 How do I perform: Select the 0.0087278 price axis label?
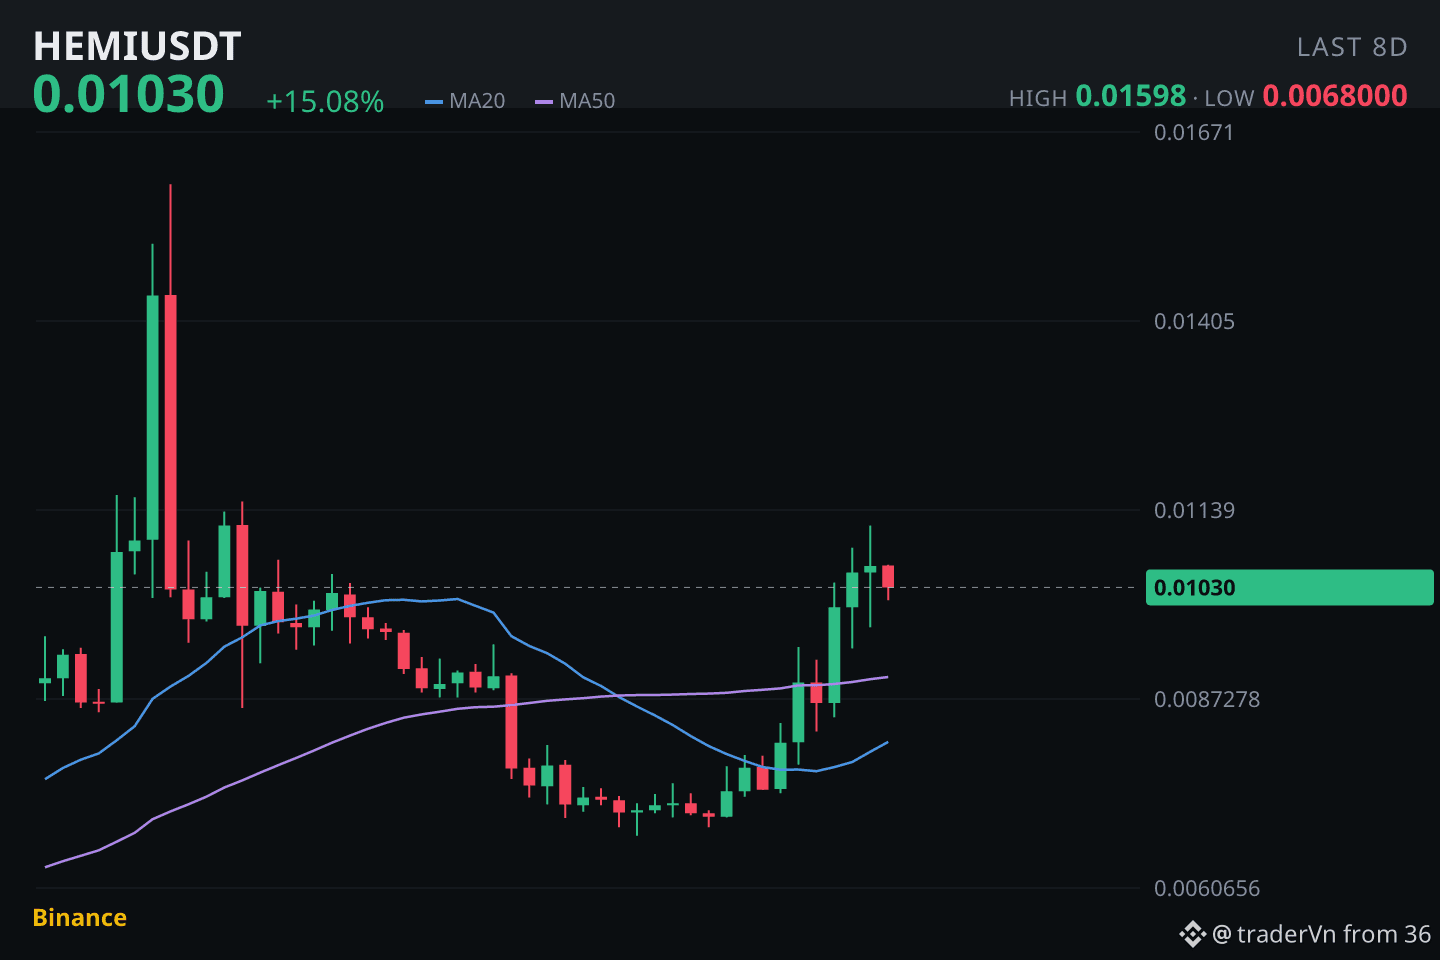click(1207, 699)
